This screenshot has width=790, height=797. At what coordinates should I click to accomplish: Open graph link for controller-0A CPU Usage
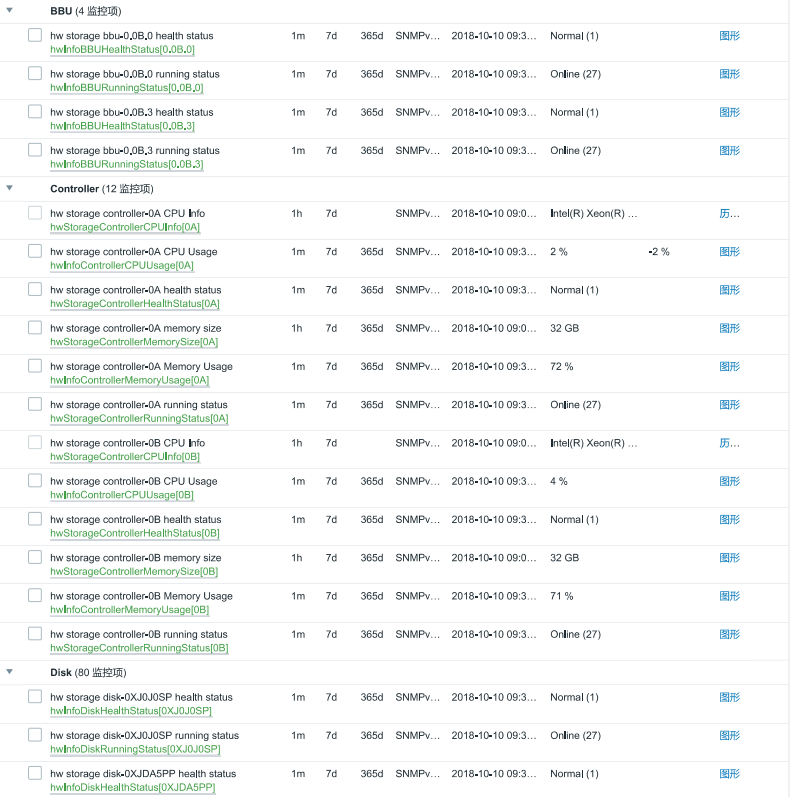(730, 251)
